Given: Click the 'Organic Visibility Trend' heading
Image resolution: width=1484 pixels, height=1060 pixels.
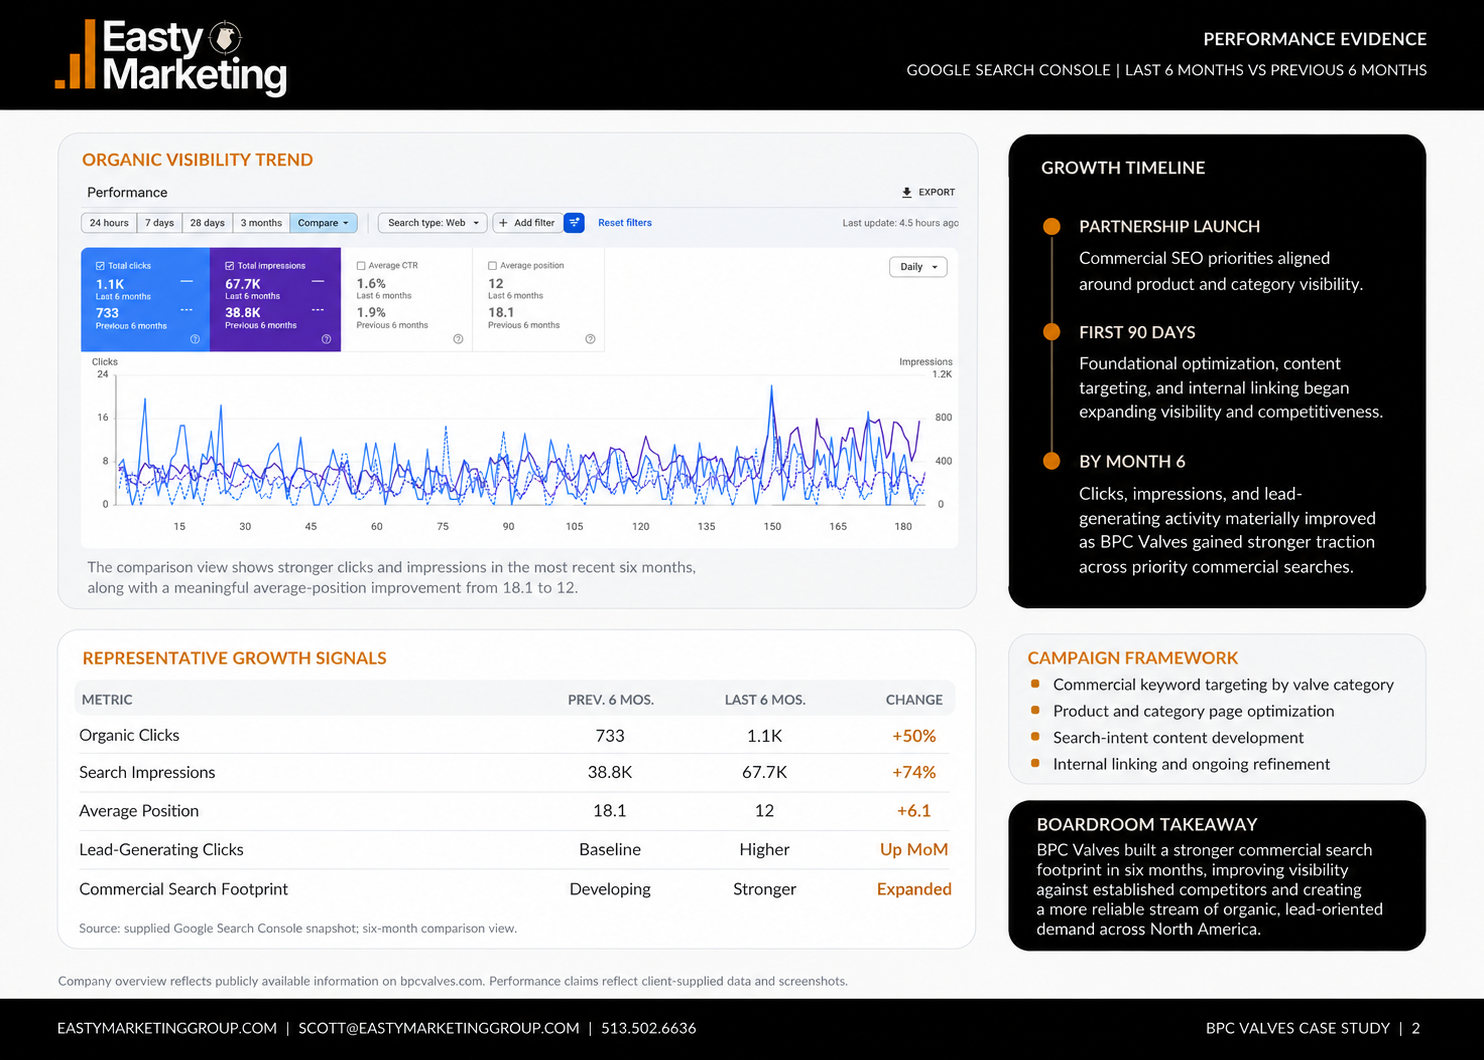Looking at the screenshot, I should click(x=198, y=160).
